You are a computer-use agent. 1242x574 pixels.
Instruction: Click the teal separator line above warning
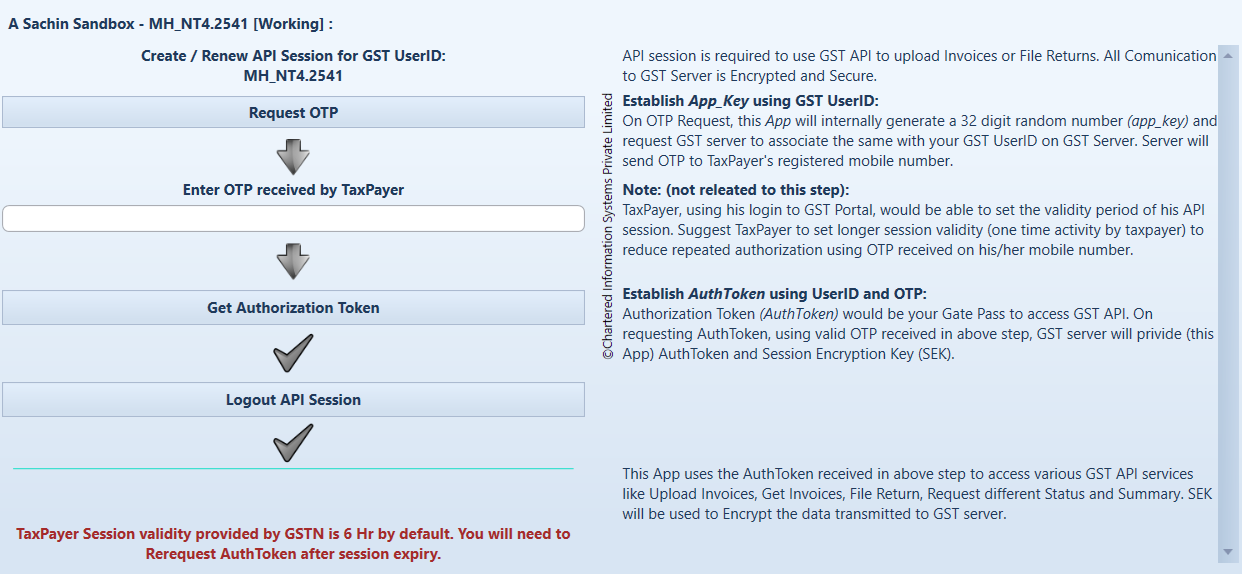click(x=293, y=468)
